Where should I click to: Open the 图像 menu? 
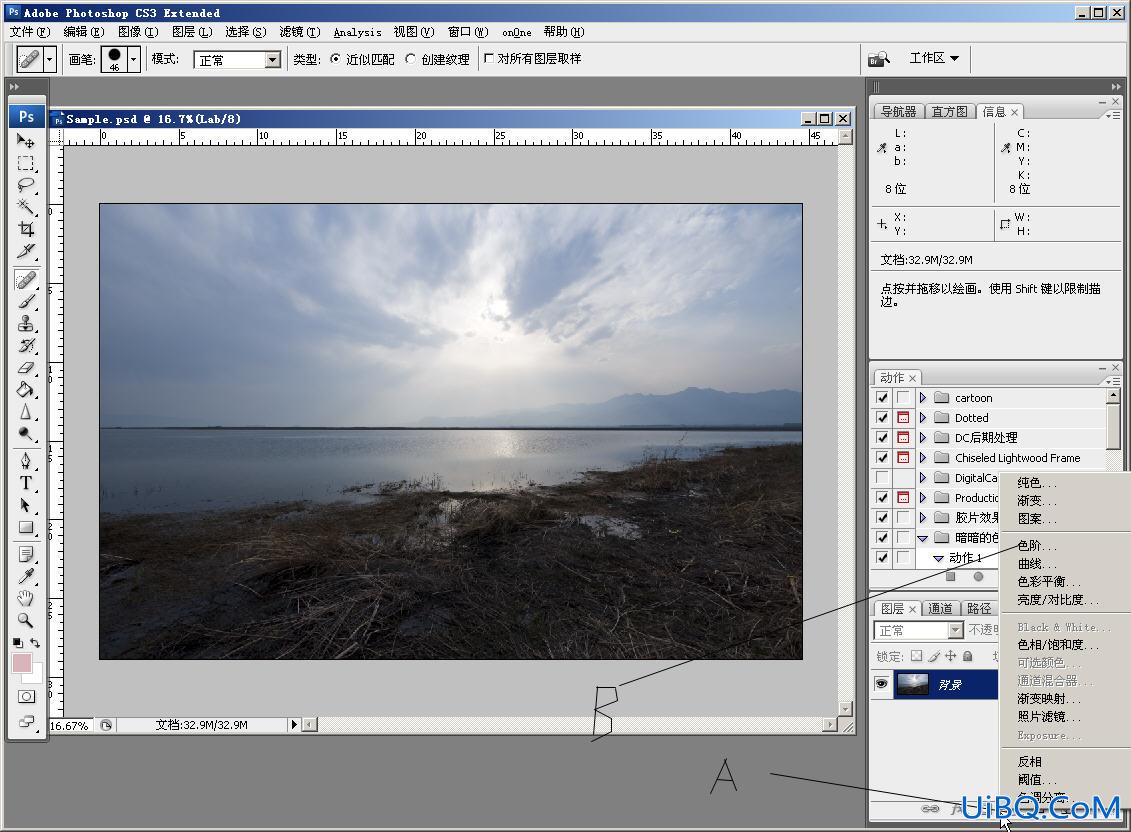[x=138, y=32]
